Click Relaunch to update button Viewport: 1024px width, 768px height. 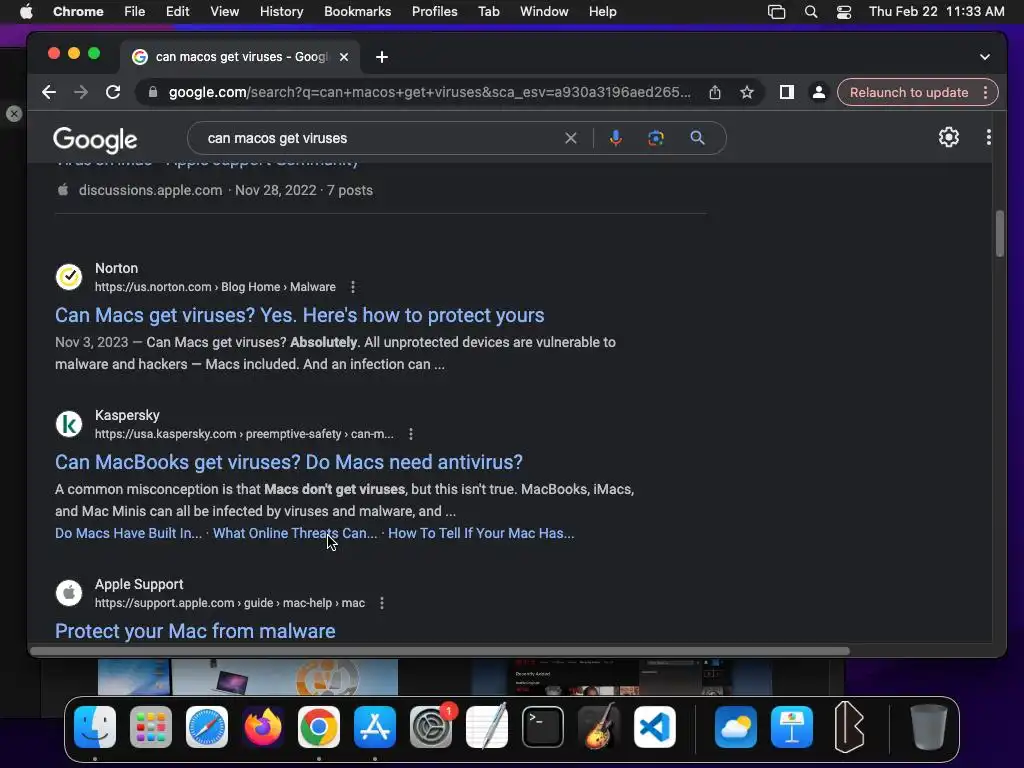[x=908, y=92]
